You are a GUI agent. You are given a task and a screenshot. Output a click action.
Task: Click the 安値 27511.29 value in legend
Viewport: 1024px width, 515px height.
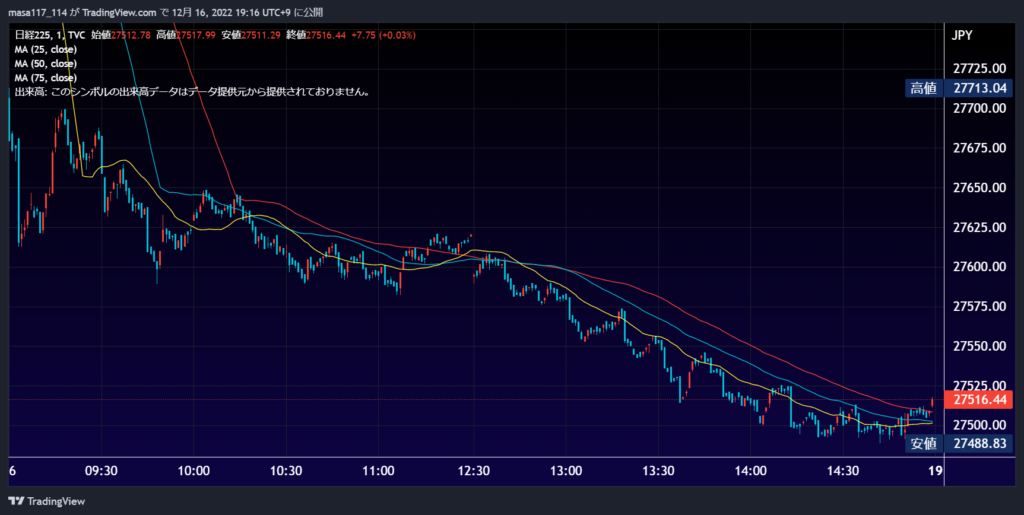[251, 35]
